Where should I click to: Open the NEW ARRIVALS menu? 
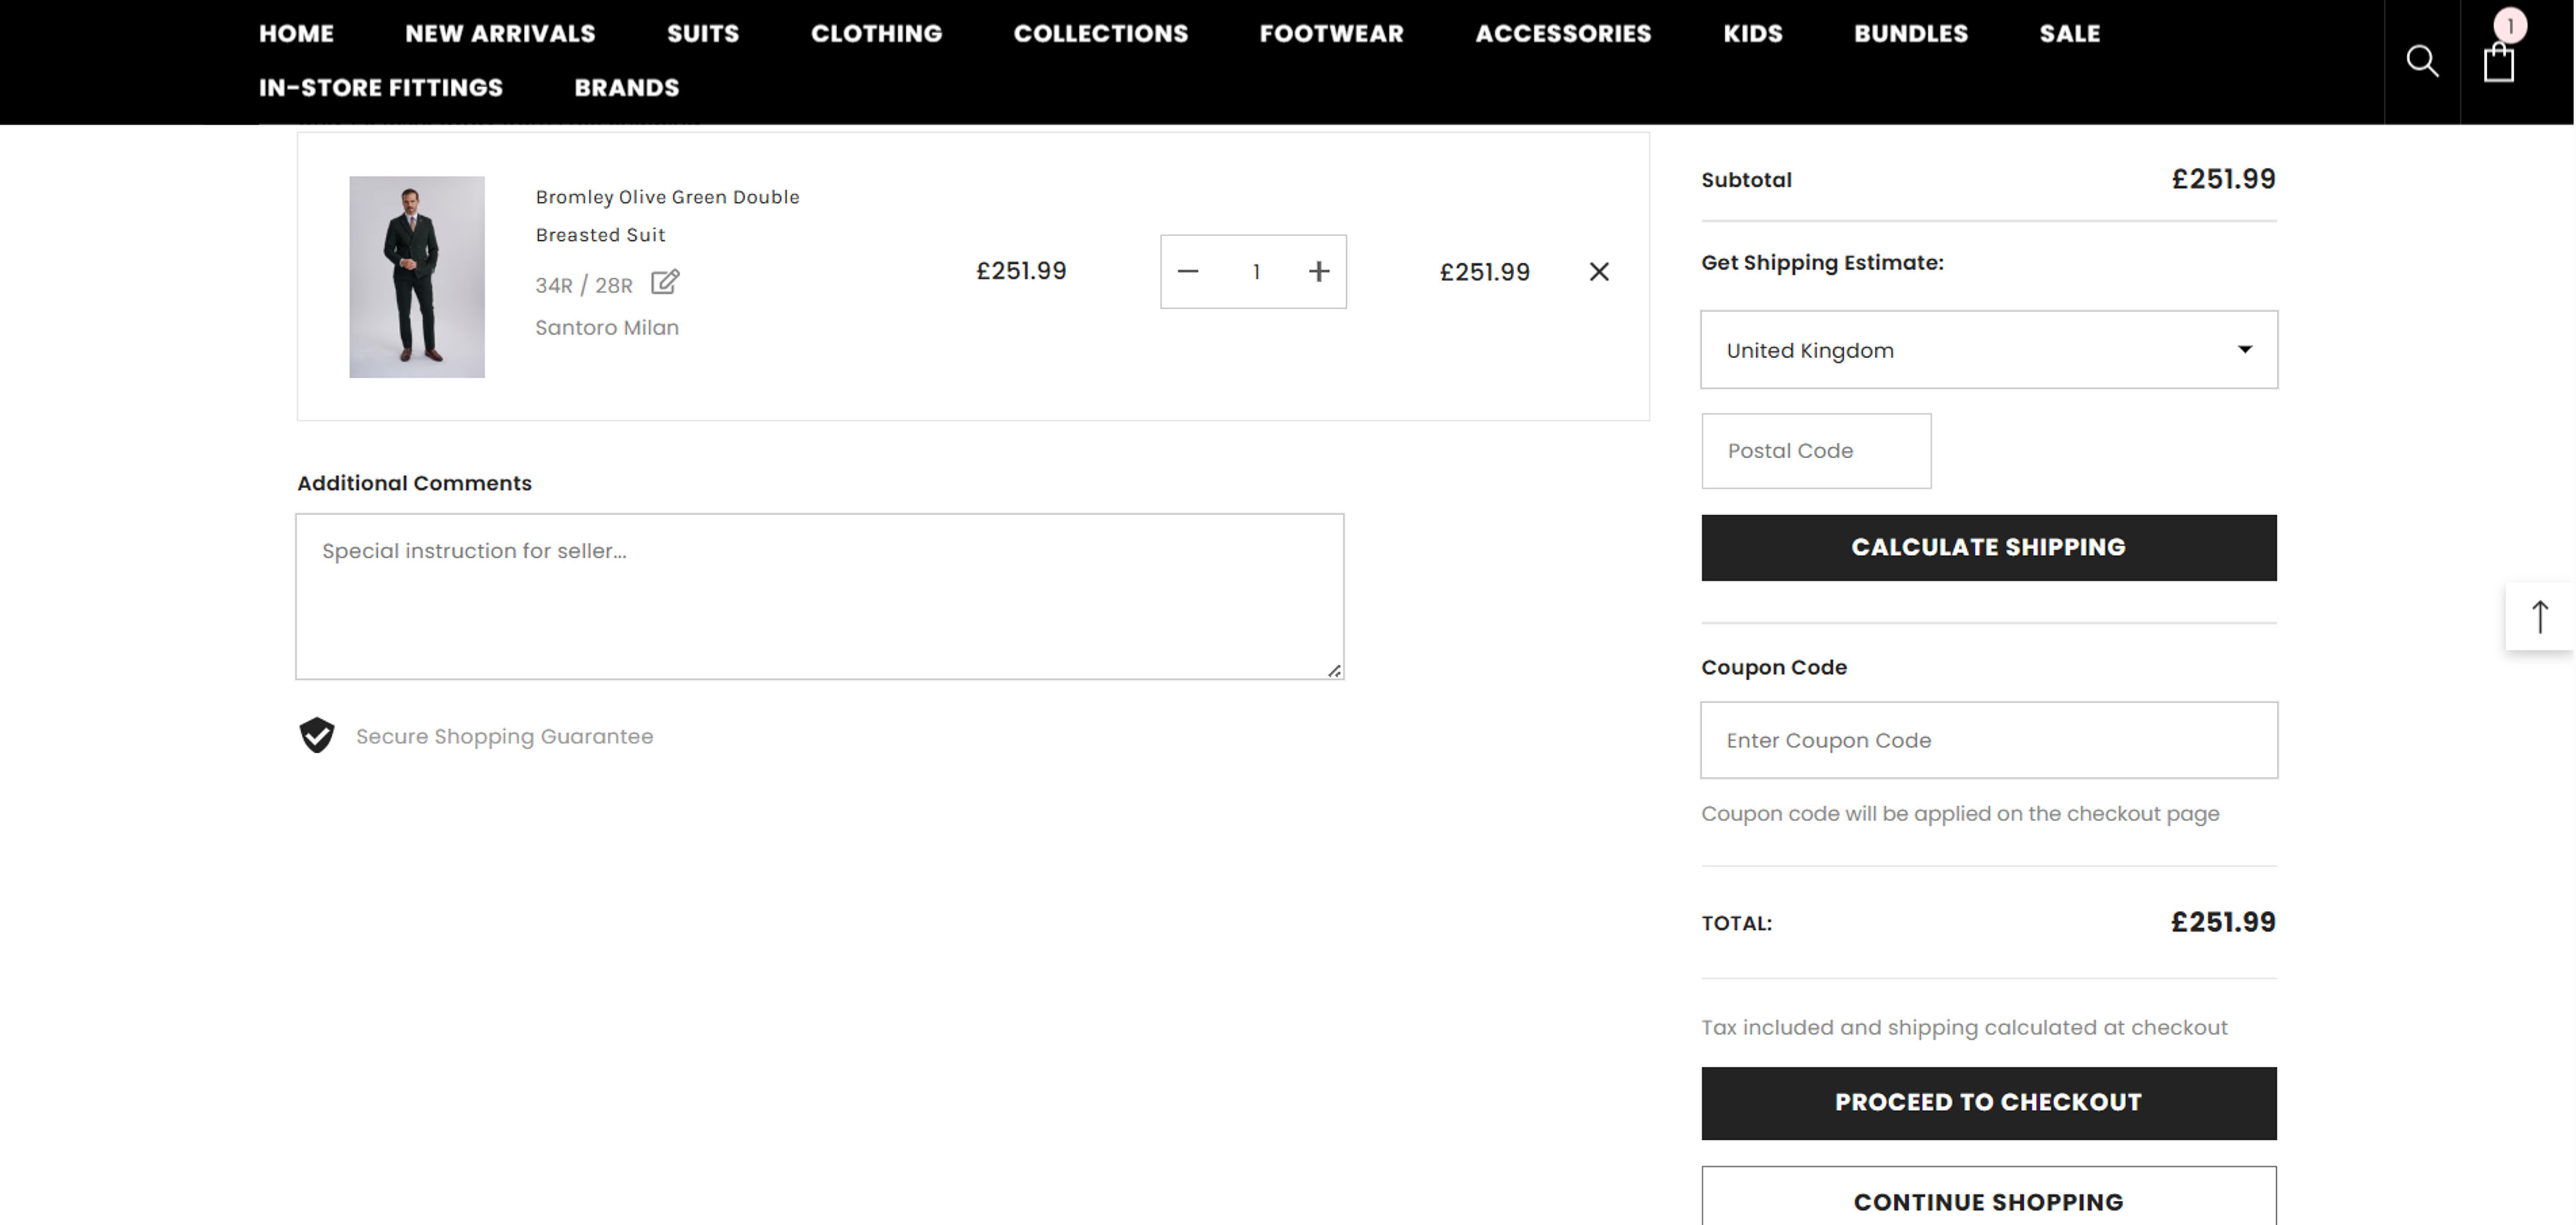click(500, 33)
